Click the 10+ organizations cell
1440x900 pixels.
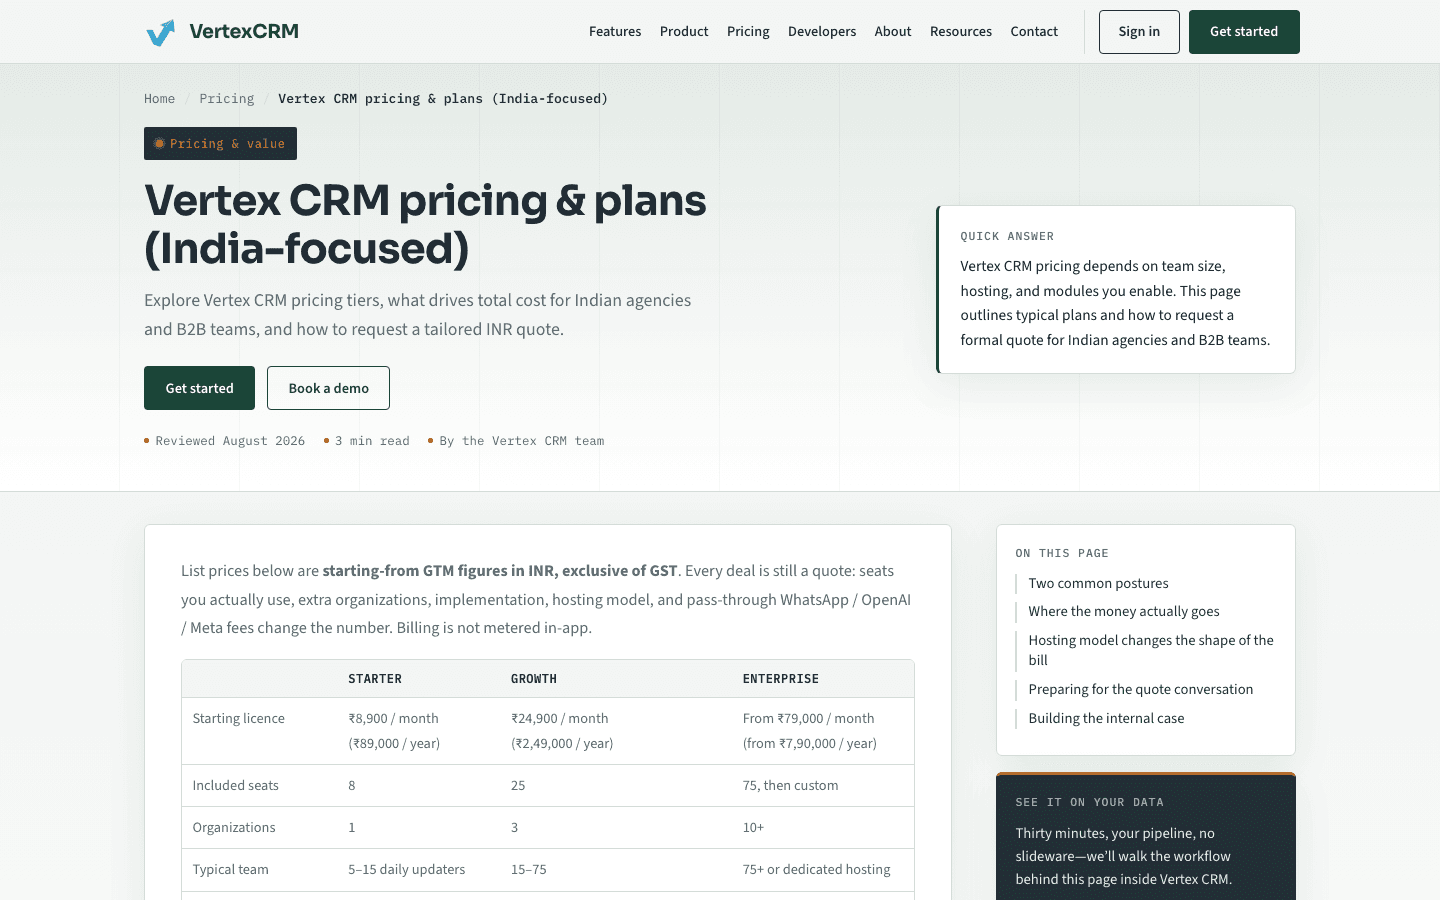pos(753,827)
